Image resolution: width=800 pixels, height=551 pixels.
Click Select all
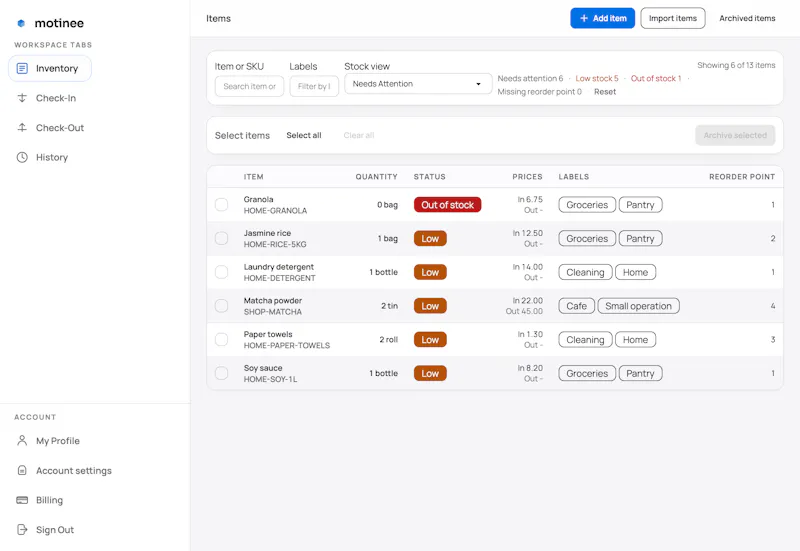pyautogui.click(x=304, y=135)
